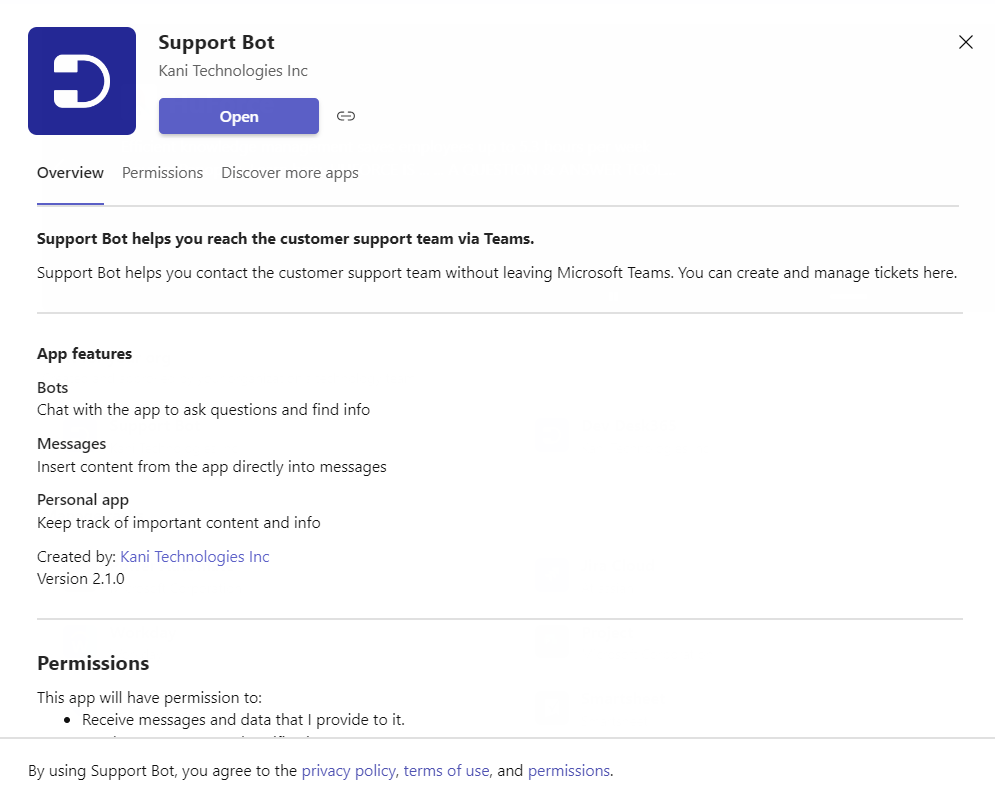Open Kani Technologies Inc creator link

pyautogui.click(x=195, y=556)
